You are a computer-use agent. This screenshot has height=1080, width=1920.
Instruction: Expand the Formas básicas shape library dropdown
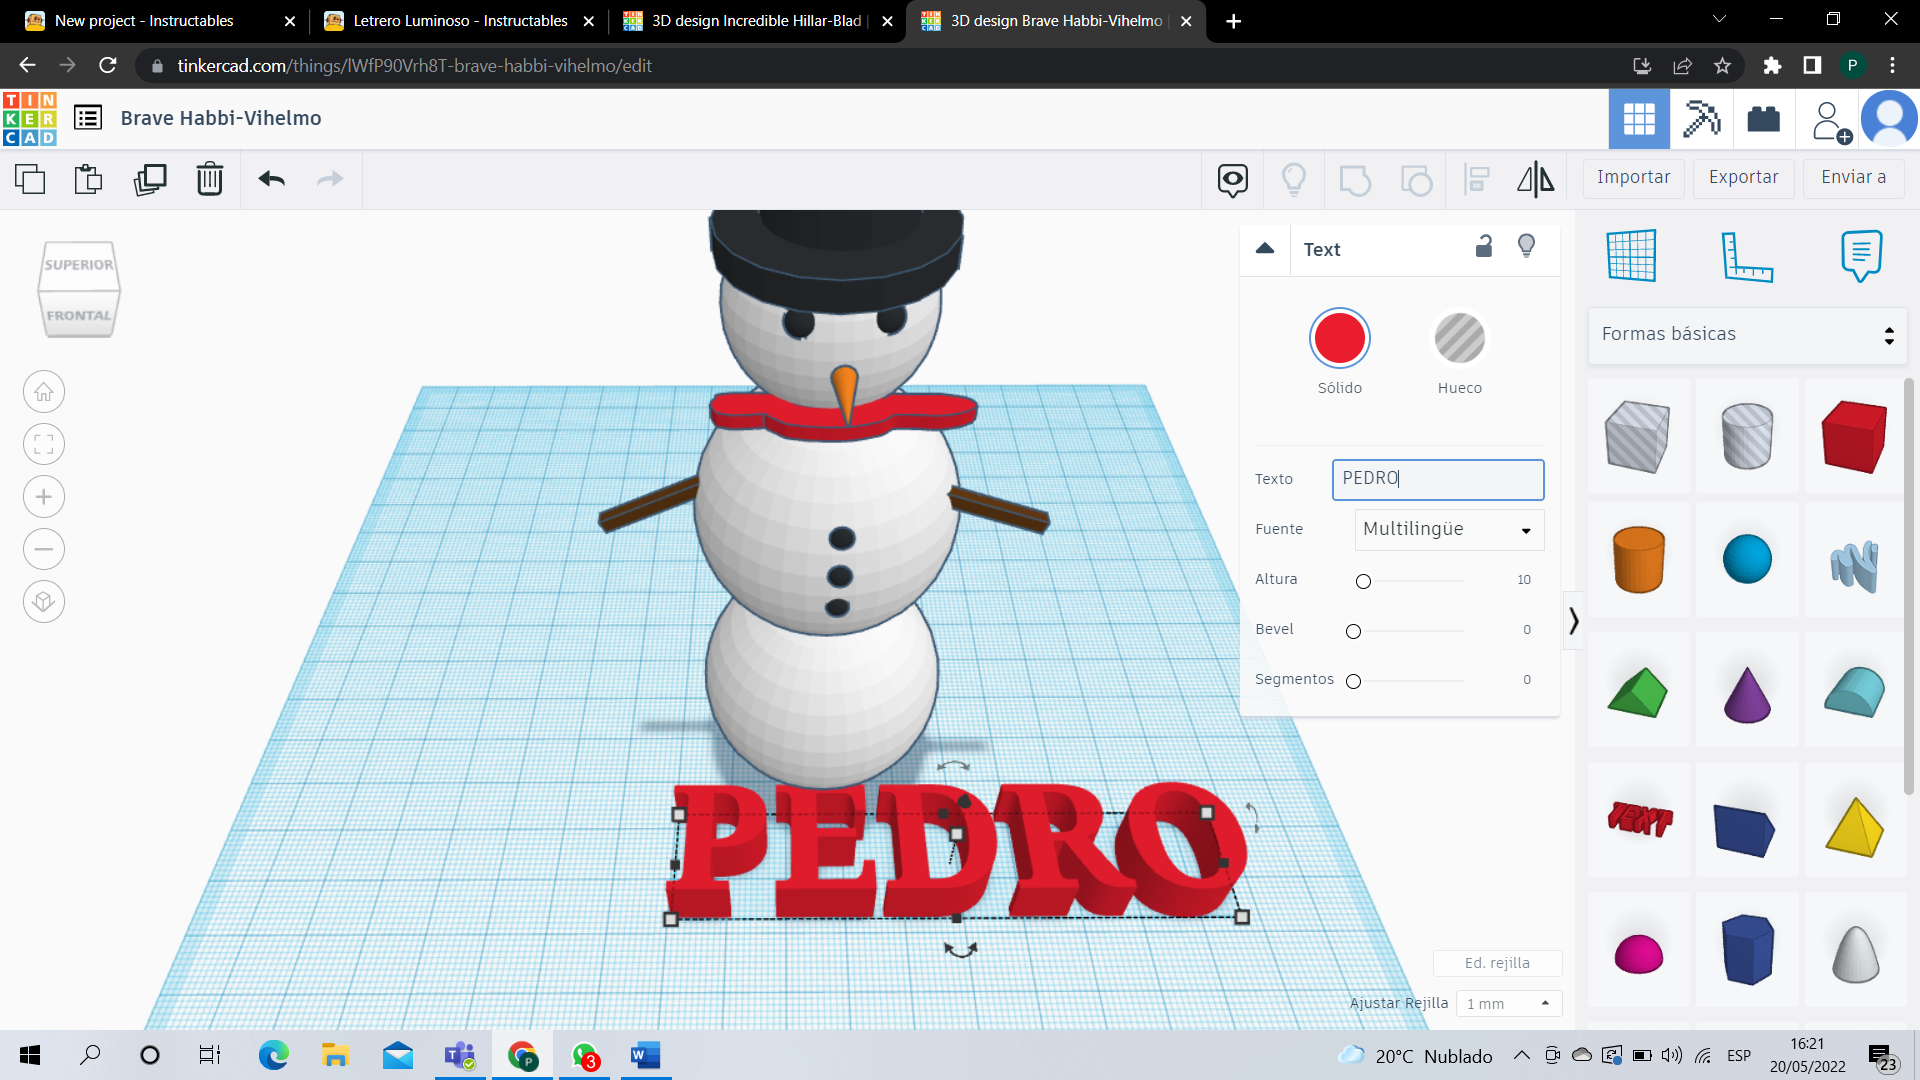tap(1747, 334)
